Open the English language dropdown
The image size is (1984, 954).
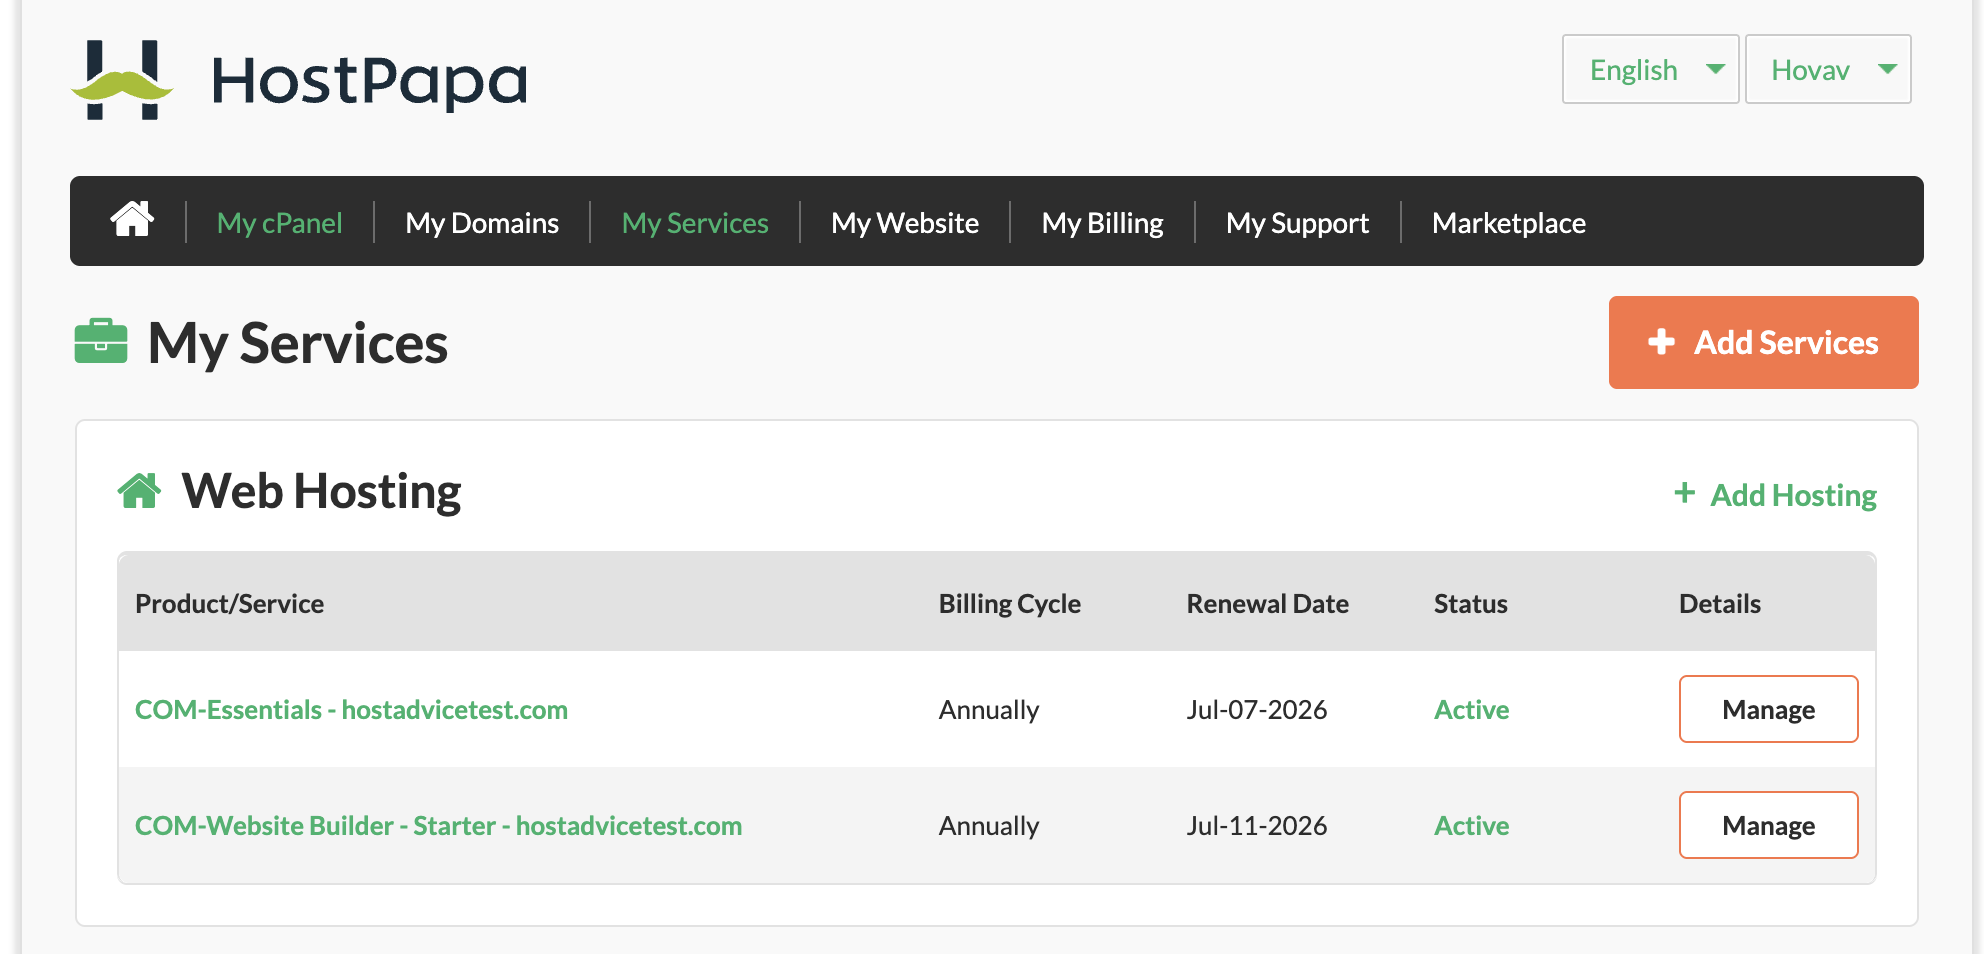coord(1650,69)
